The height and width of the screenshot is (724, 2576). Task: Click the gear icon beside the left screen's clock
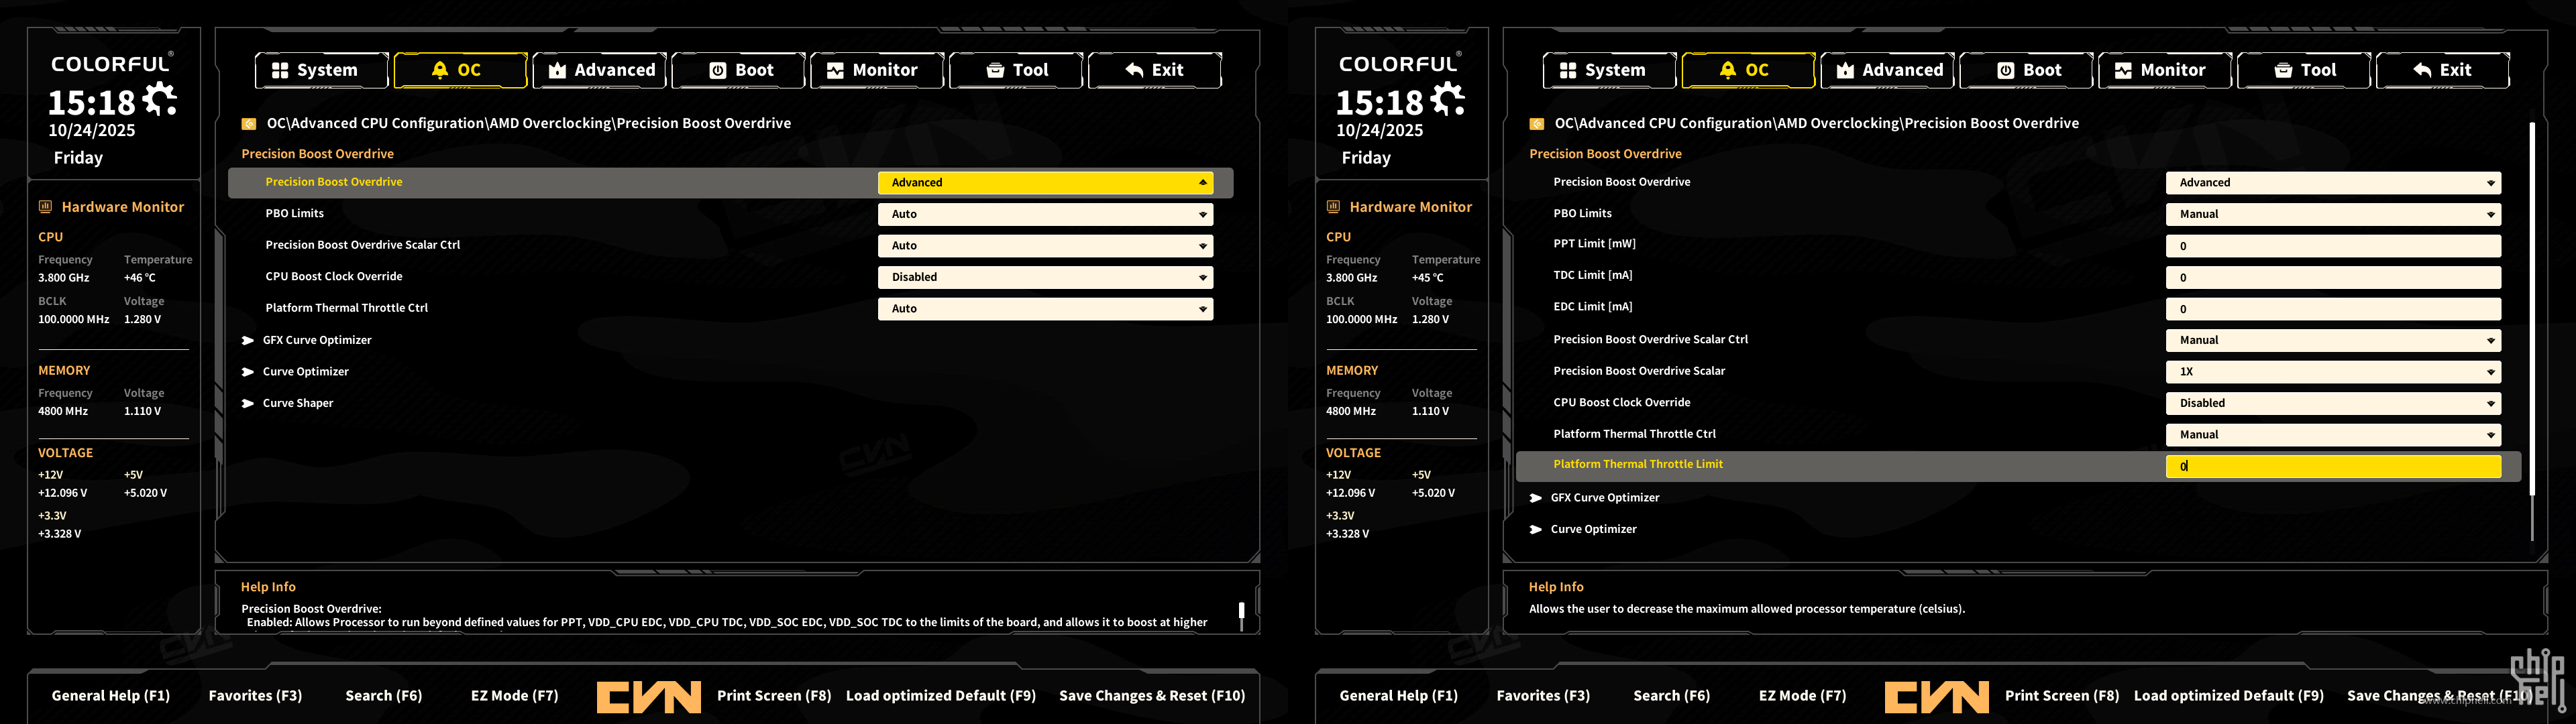[x=160, y=99]
